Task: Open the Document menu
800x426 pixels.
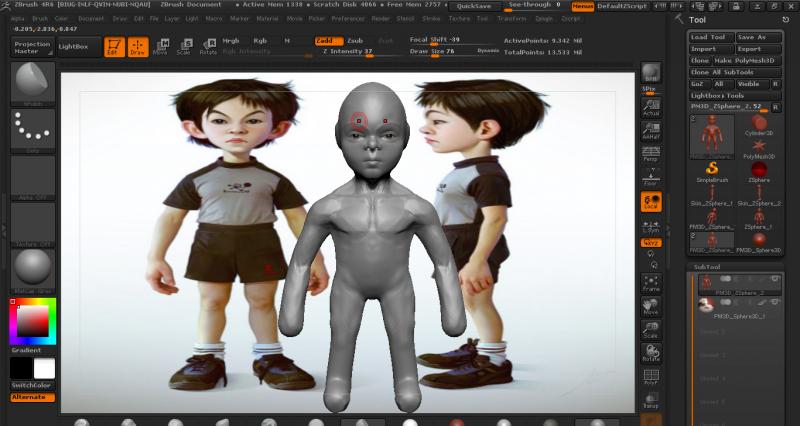Action: coord(91,18)
